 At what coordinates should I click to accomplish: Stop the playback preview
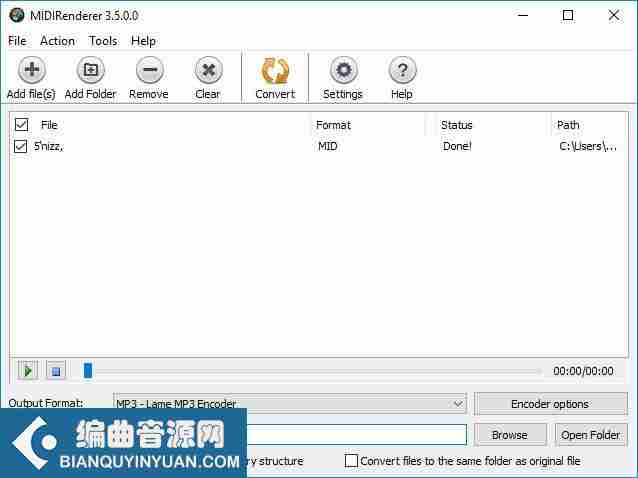[56, 371]
